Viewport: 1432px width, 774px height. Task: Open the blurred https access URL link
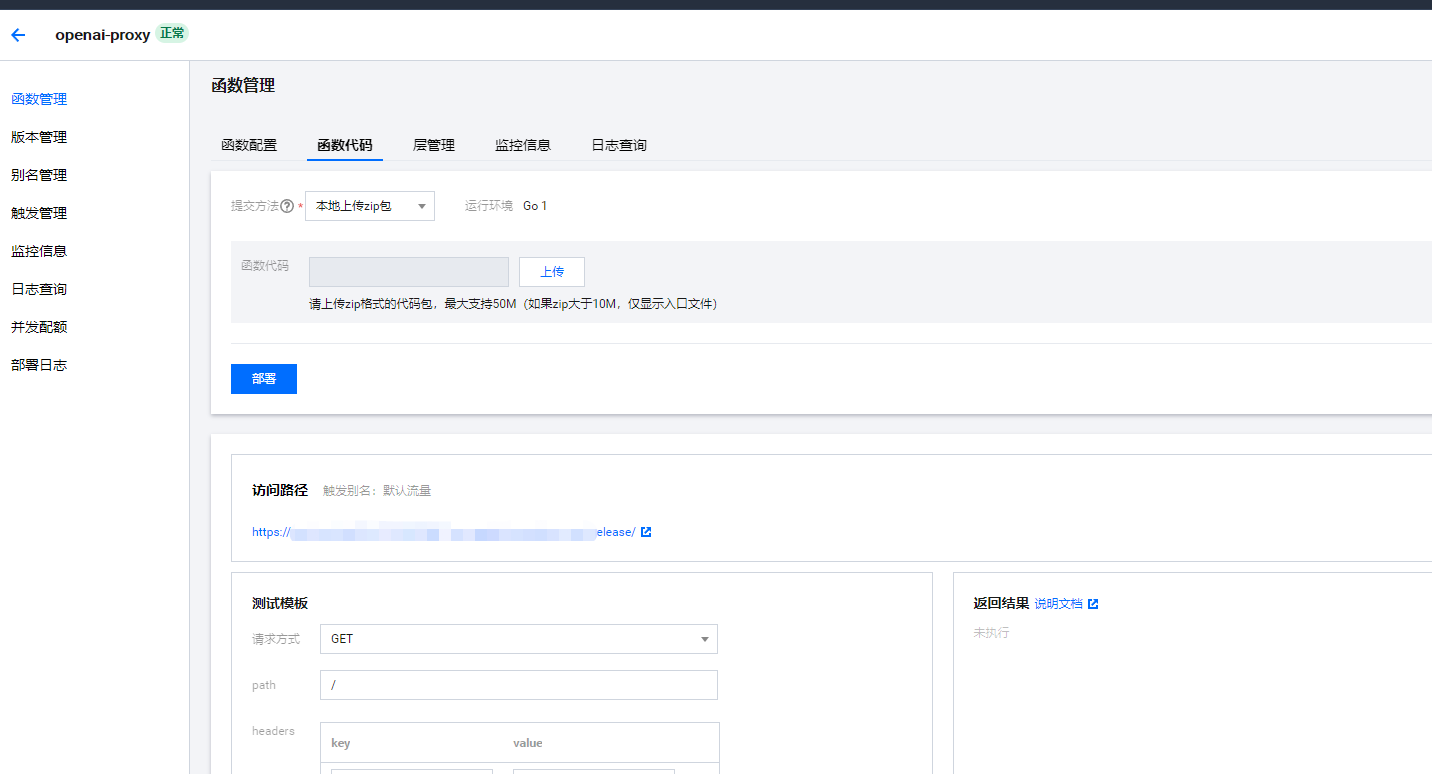click(x=443, y=532)
